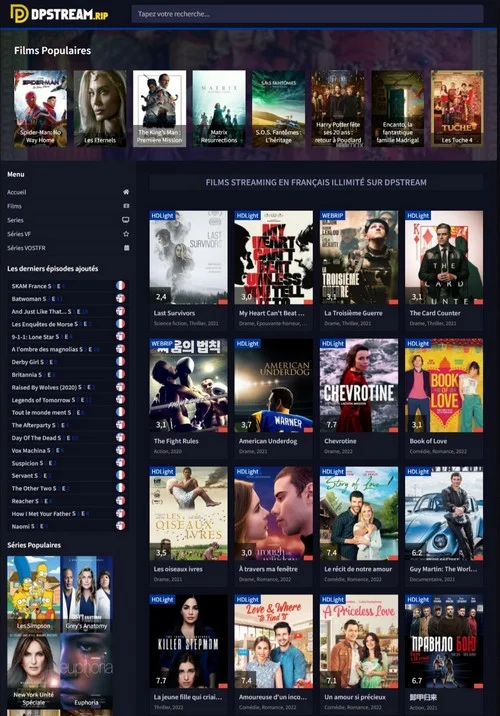Viewport: 500px width, 716px height.
Task: Open the How I Met Your Father link
Action: [x=50, y=514]
